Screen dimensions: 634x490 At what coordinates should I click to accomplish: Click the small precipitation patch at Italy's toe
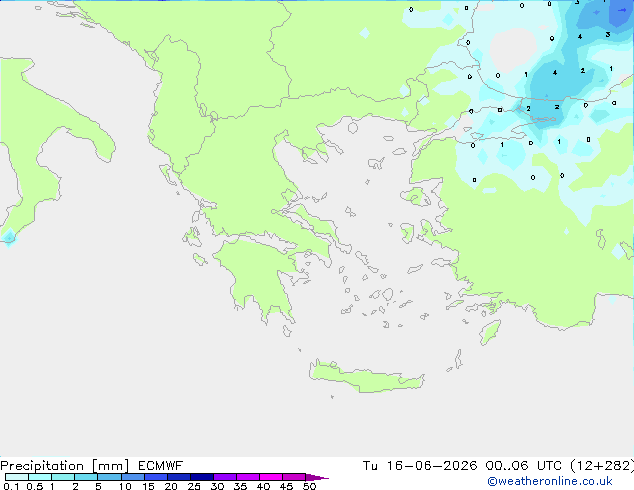point(9,237)
